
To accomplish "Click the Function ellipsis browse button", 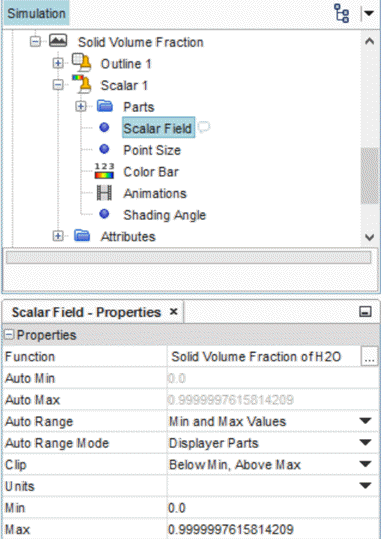I will [369, 356].
